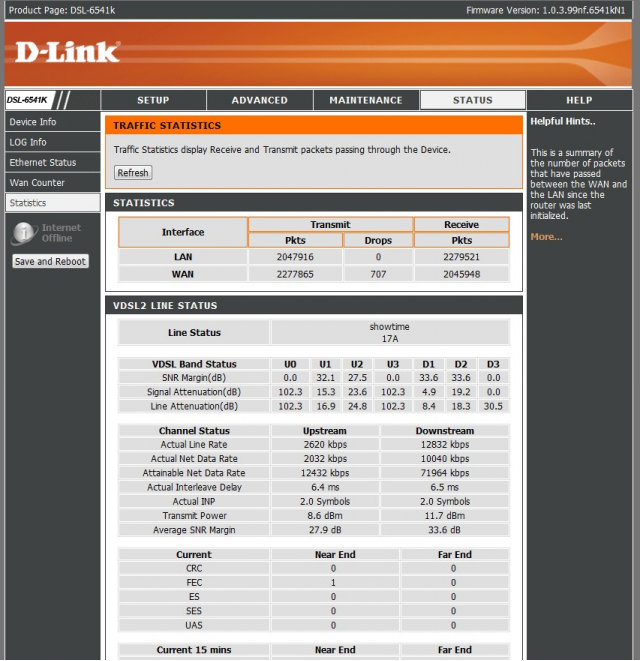Open the ADVANCED tab
This screenshot has height=661, width=640.
[x=260, y=100]
